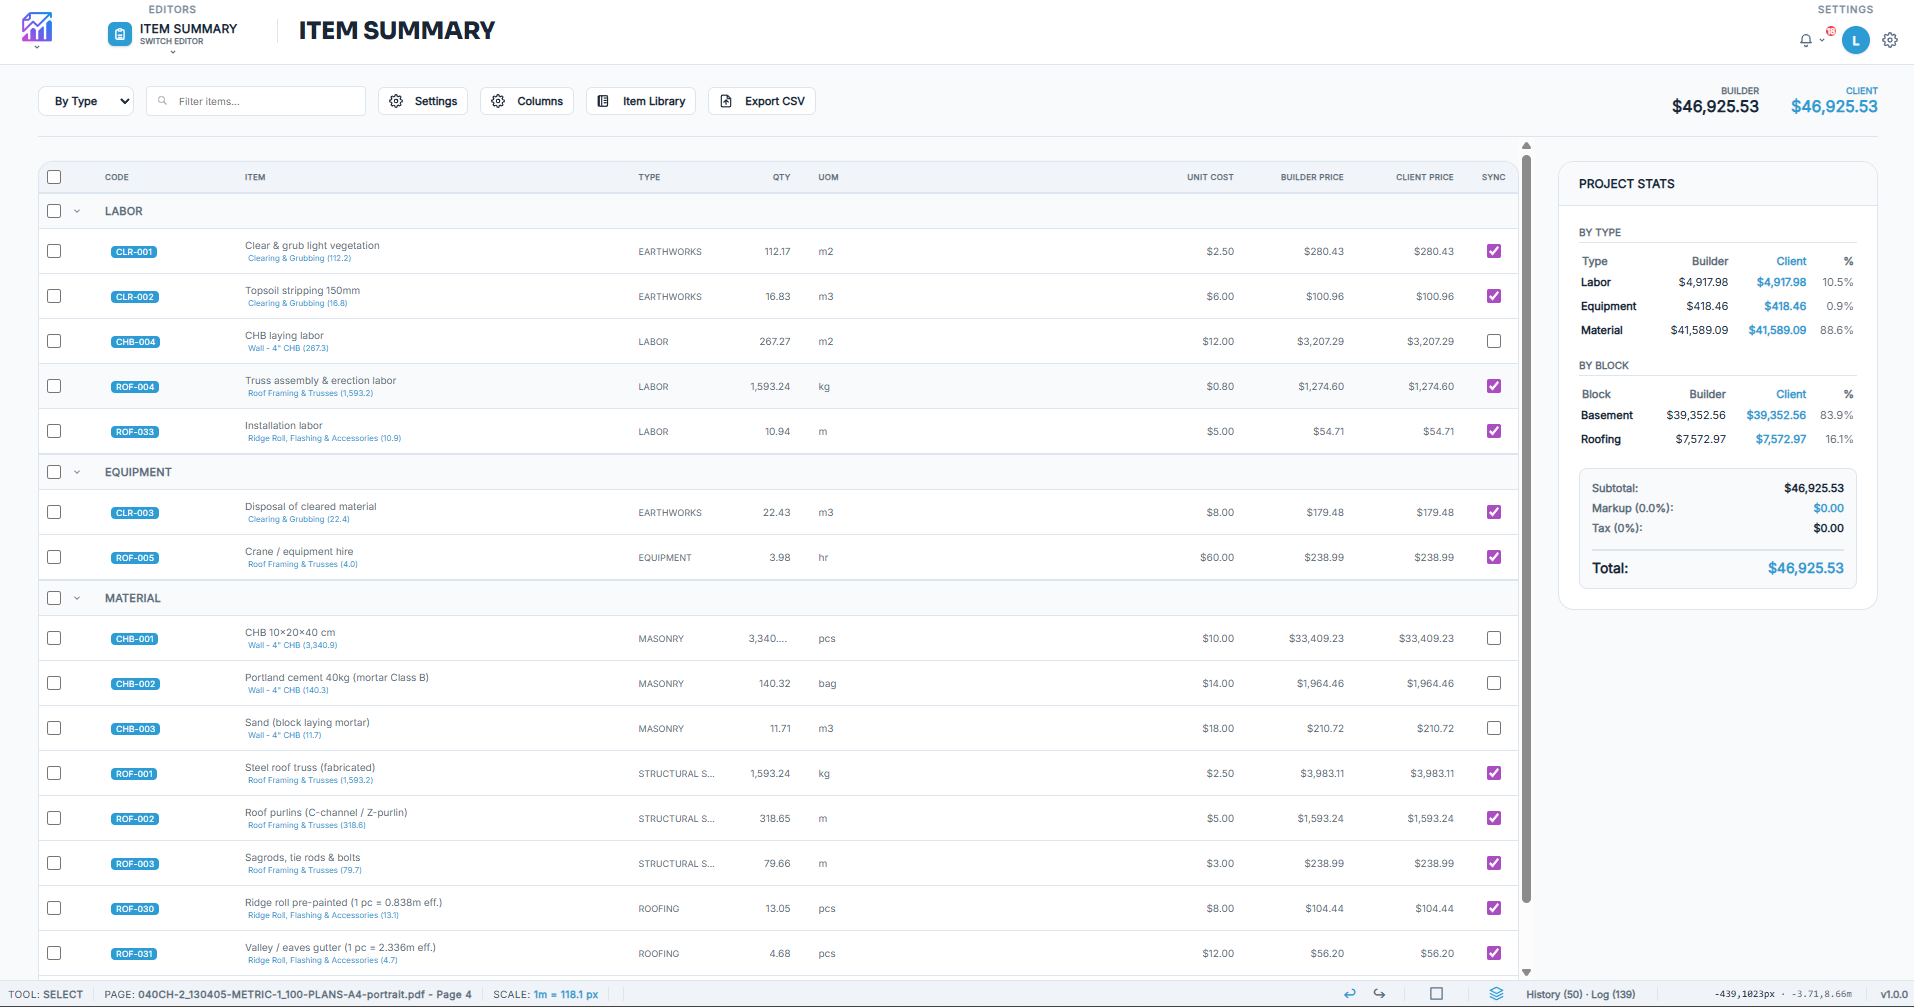The height and width of the screenshot is (1007, 1914).
Task: Open History (50) · Log (139) panel
Action: (x=1580, y=994)
